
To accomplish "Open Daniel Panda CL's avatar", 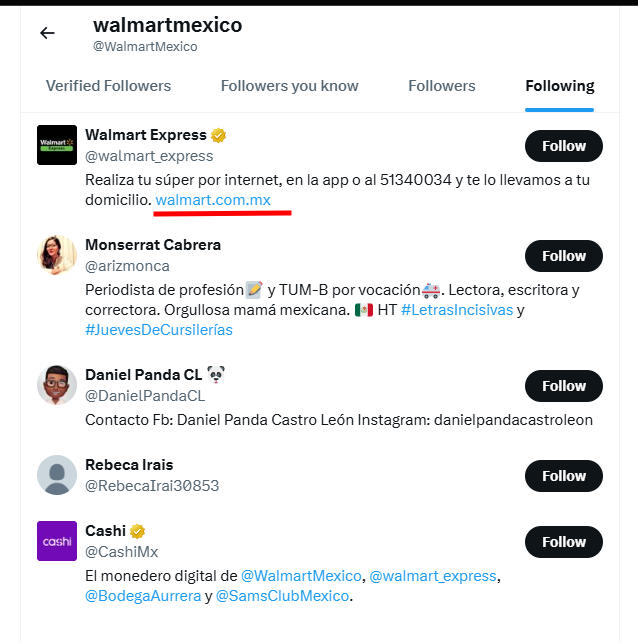I will [x=57, y=385].
